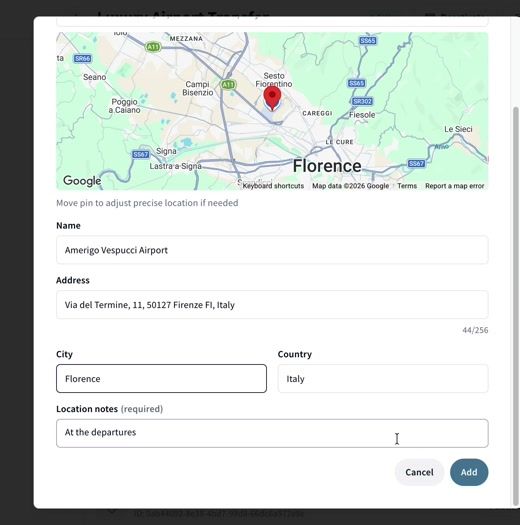
Task: Open Keyboard shortcuts link on map
Action: tap(273, 186)
